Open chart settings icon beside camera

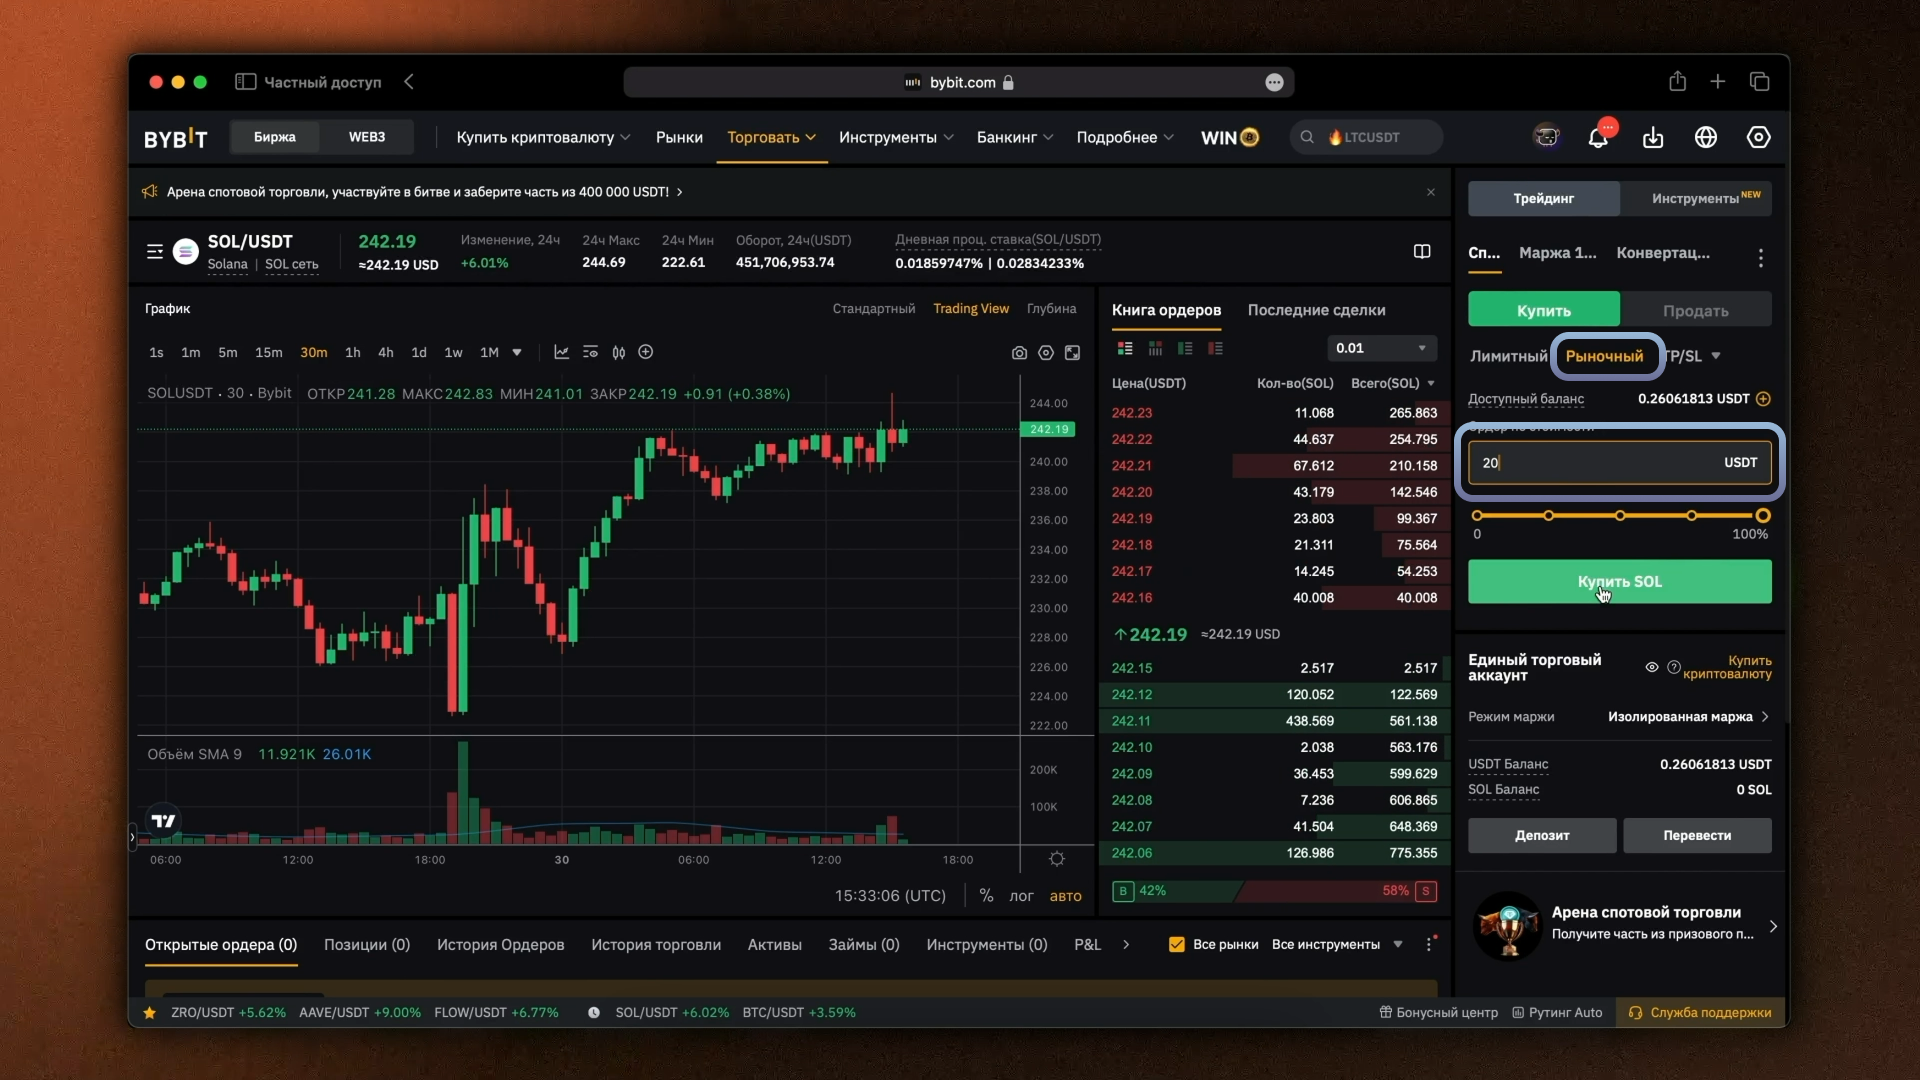(x=1046, y=353)
